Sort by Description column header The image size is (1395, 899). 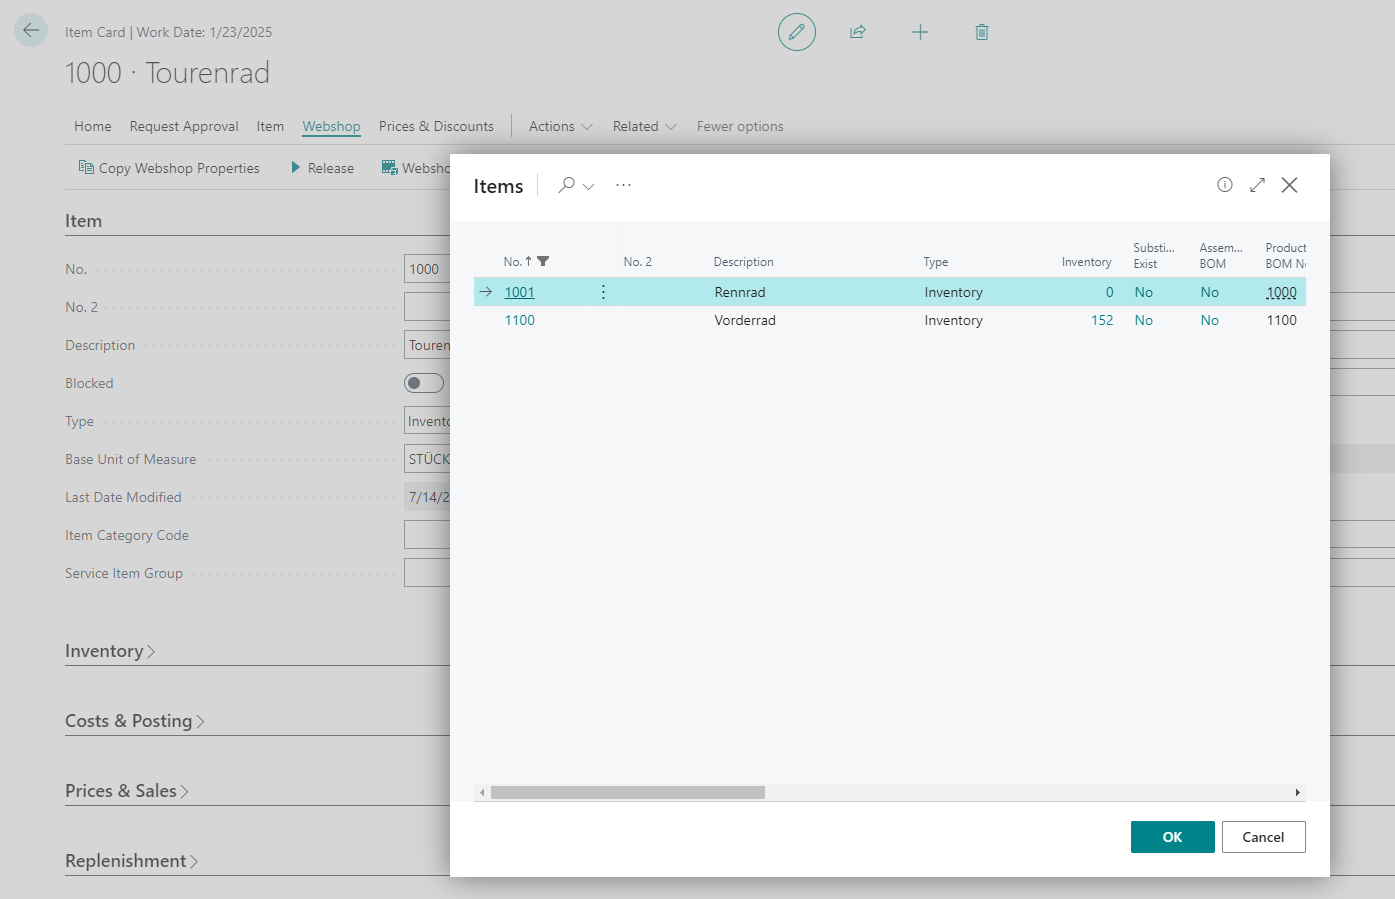coord(743,262)
